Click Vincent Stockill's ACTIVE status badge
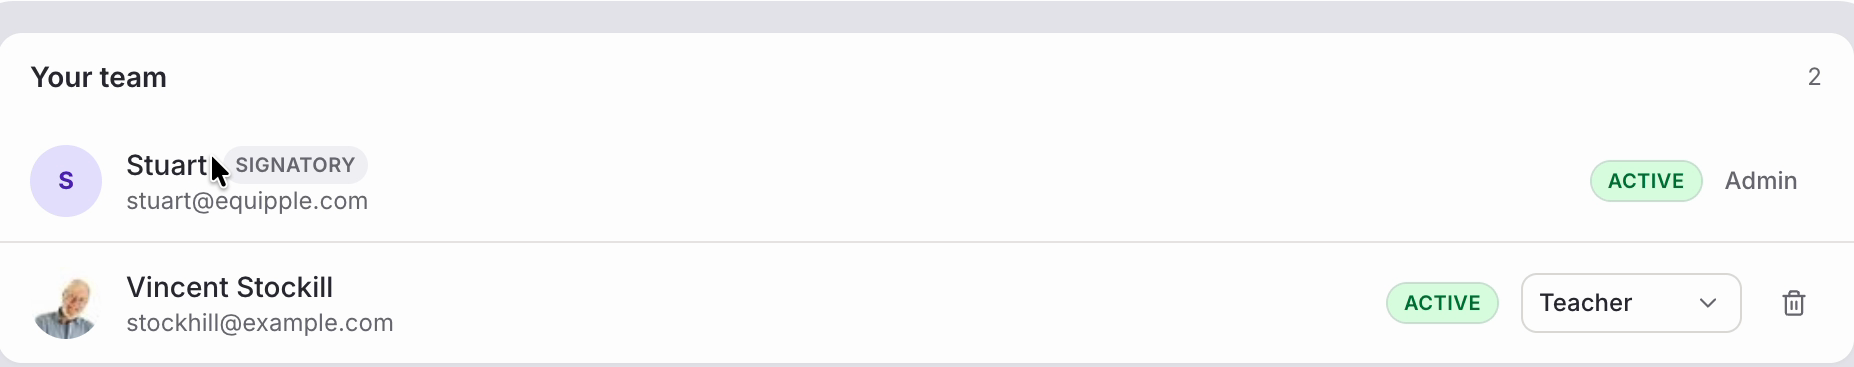This screenshot has width=1854, height=367. coord(1442,303)
